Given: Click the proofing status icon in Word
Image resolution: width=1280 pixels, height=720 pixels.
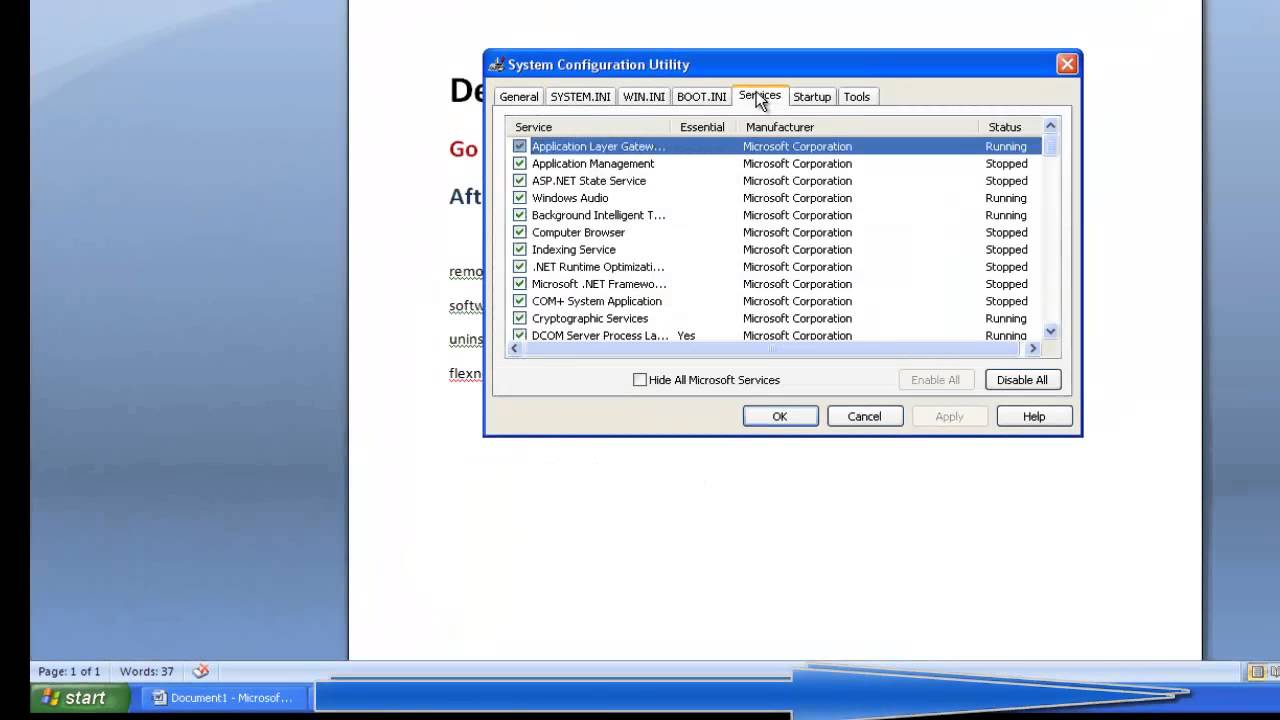Looking at the screenshot, I should 200,672.
